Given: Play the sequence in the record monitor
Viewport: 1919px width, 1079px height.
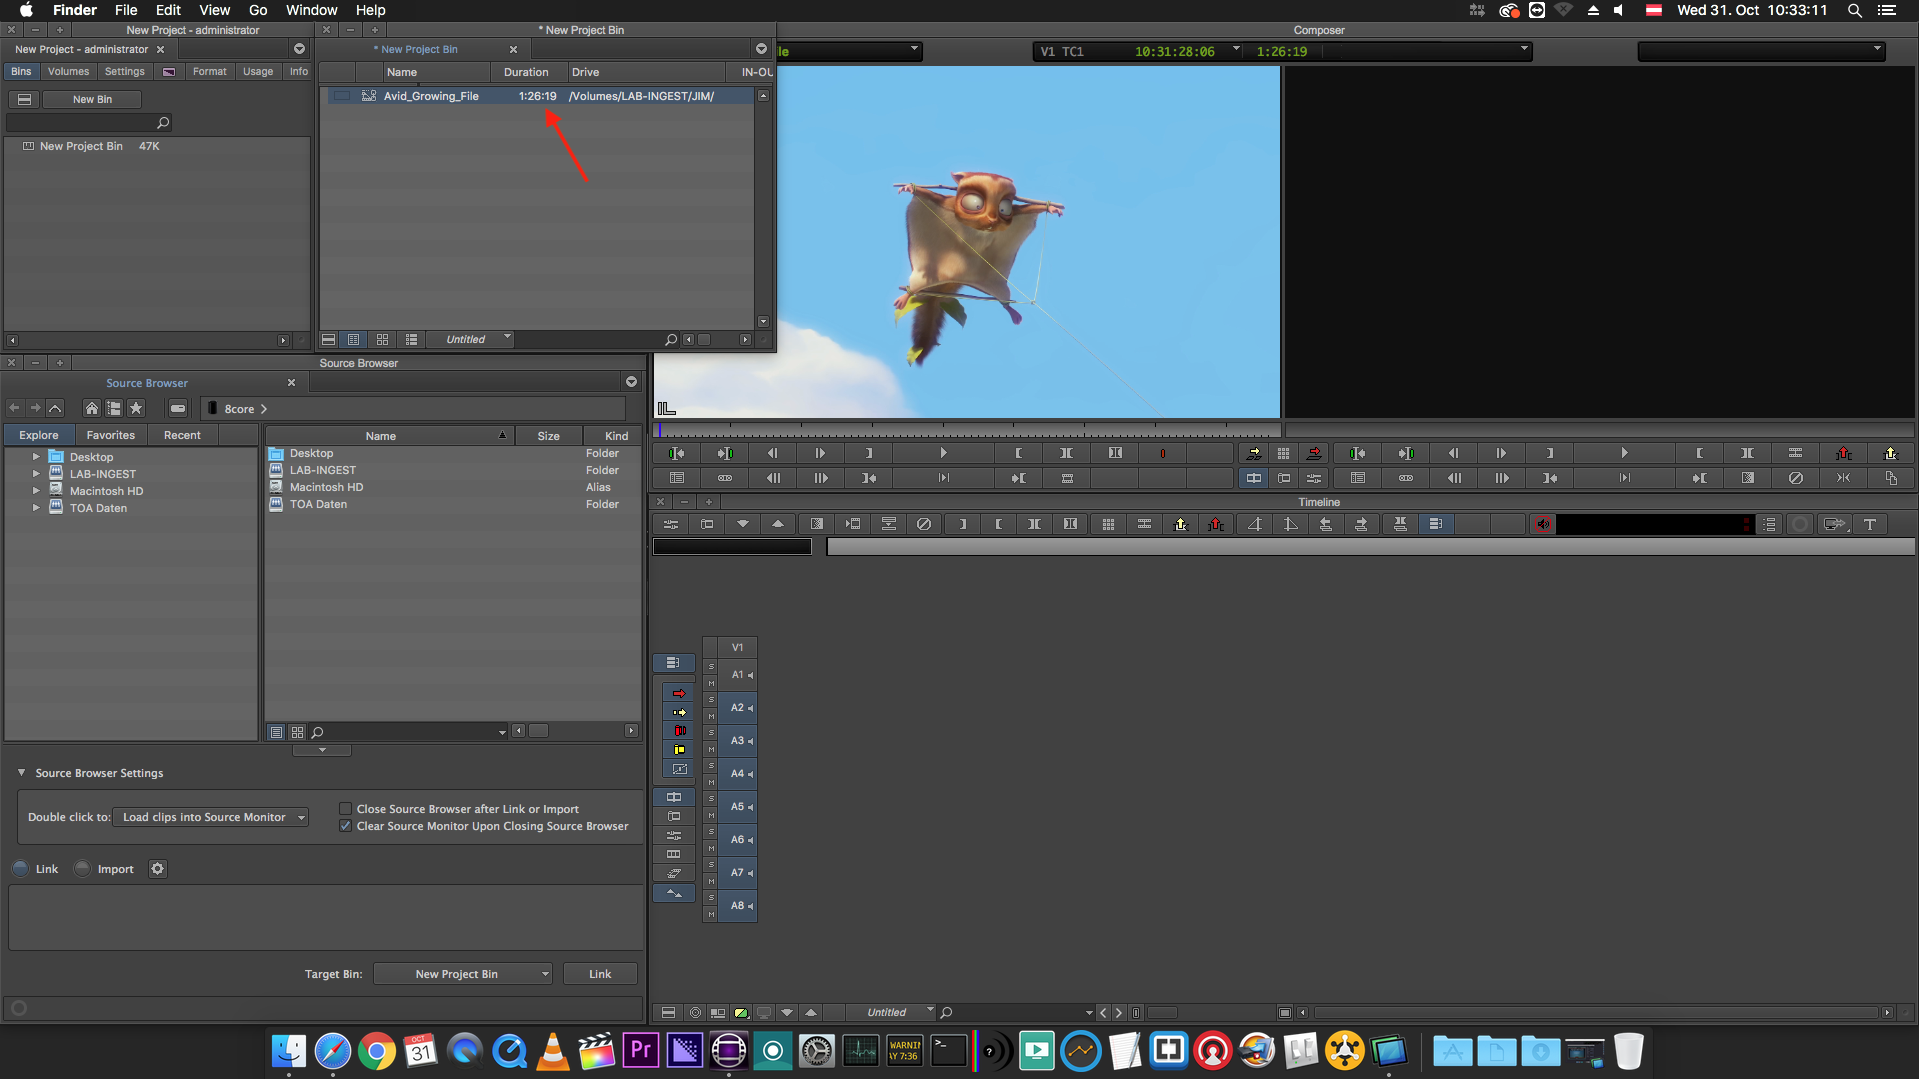Looking at the screenshot, I should [x=1624, y=453].
